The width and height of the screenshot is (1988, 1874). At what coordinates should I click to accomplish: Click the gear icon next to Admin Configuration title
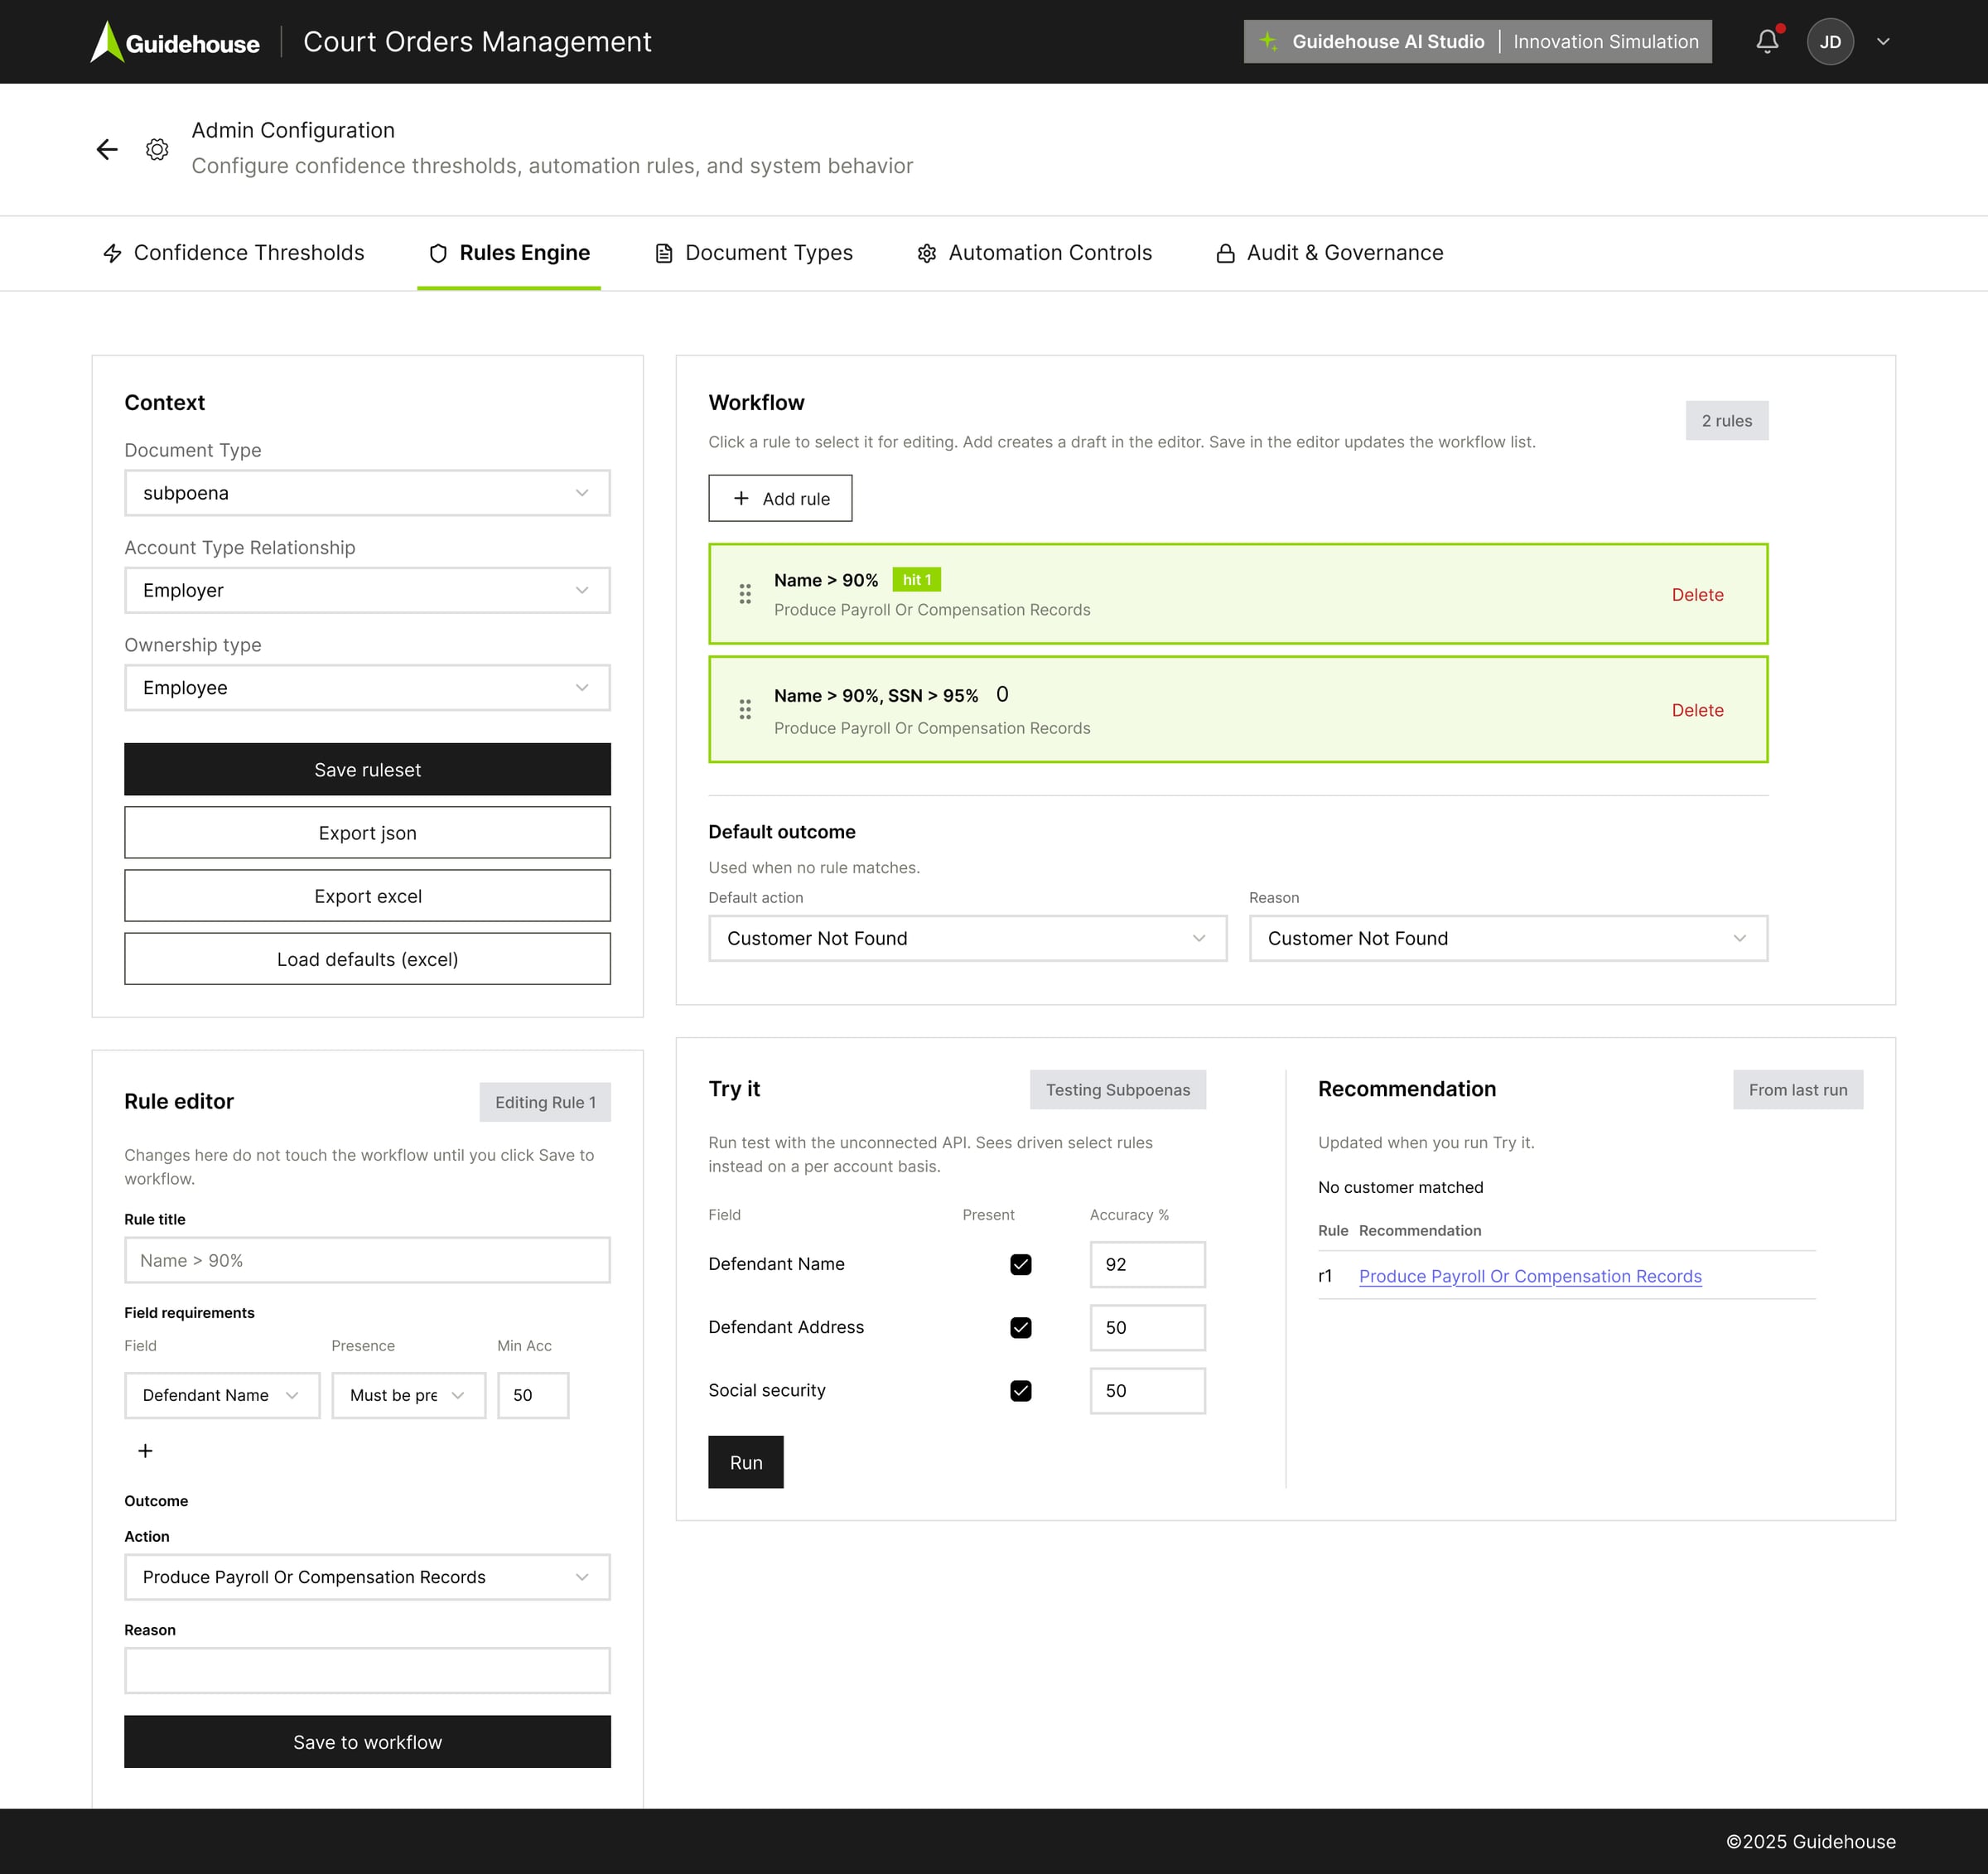pos(157,149)
